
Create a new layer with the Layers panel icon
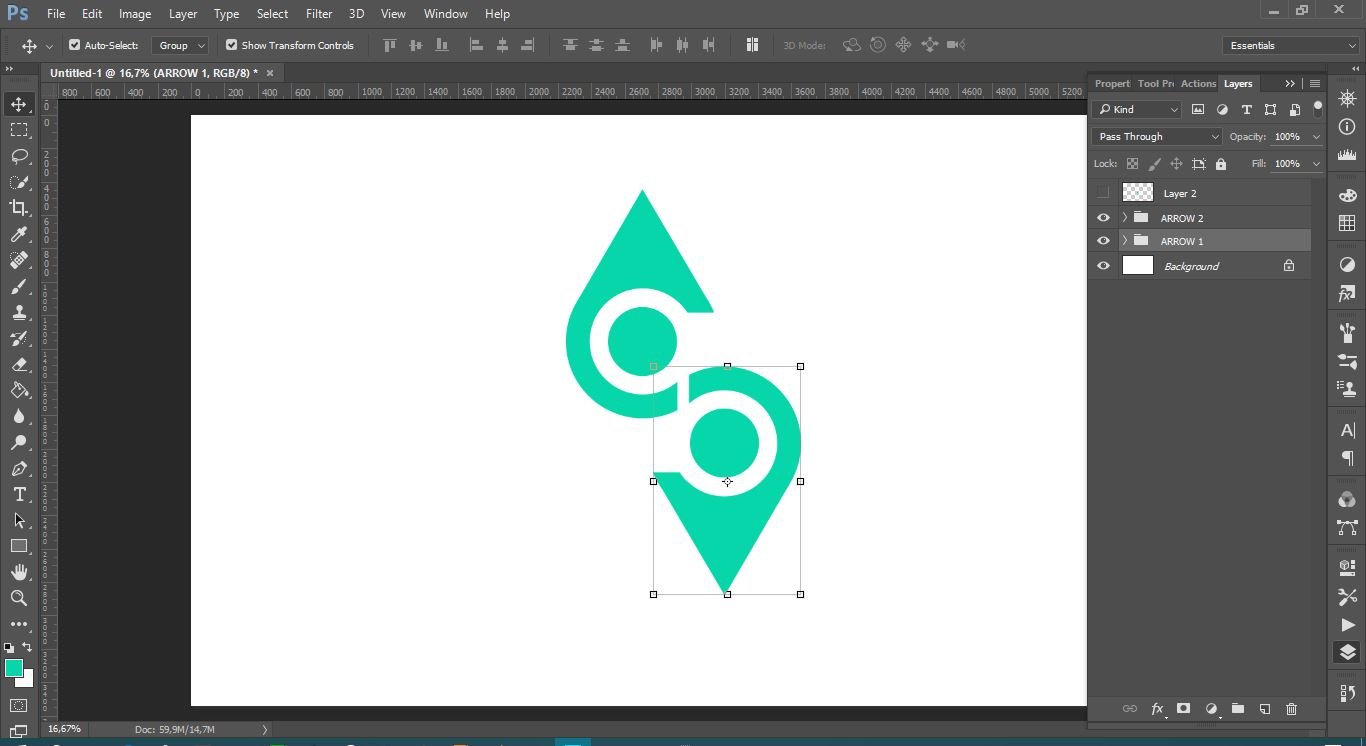[x=1264, y=709]
